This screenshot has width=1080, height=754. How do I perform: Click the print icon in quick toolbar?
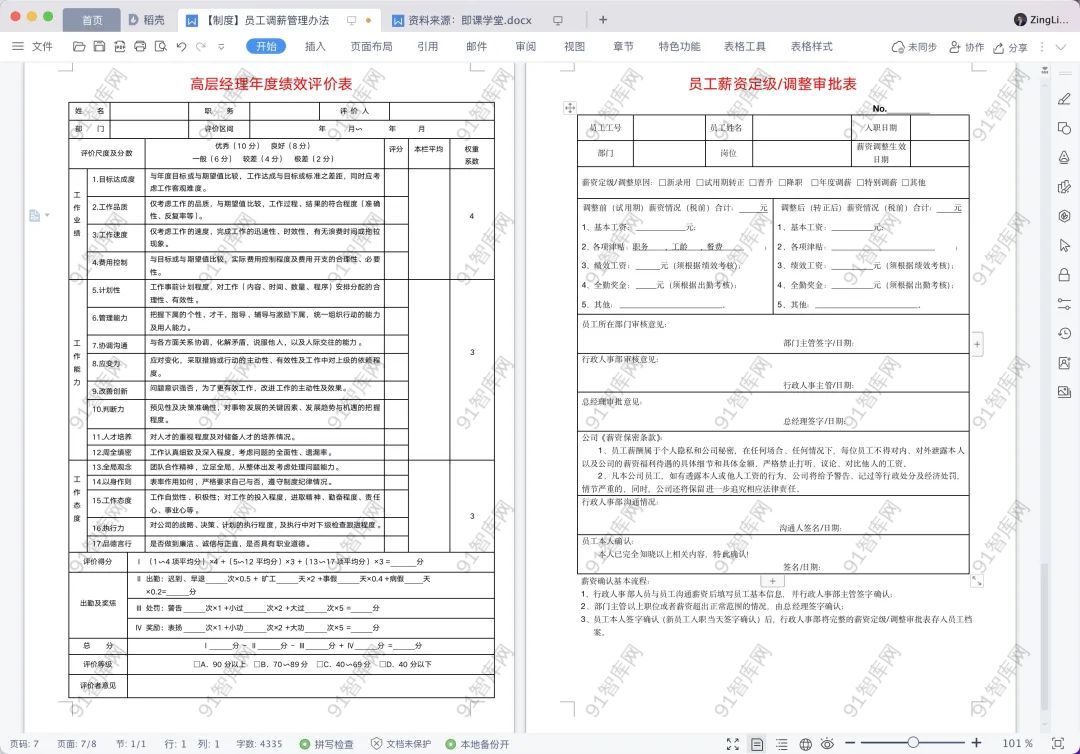(140, 46)
